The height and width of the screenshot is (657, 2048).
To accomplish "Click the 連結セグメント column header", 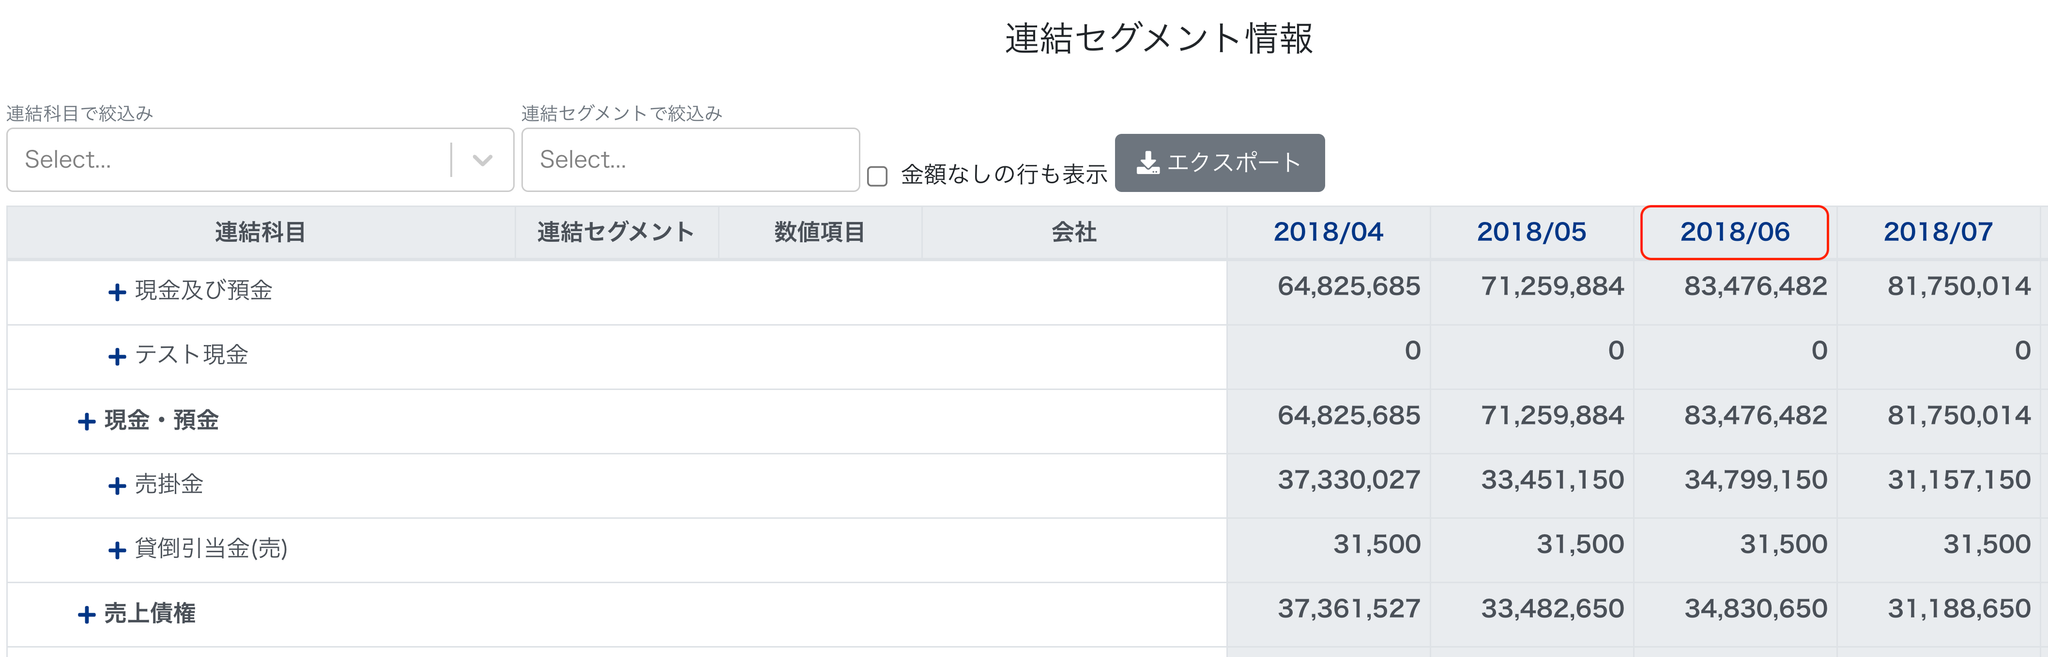I will 616,233.
